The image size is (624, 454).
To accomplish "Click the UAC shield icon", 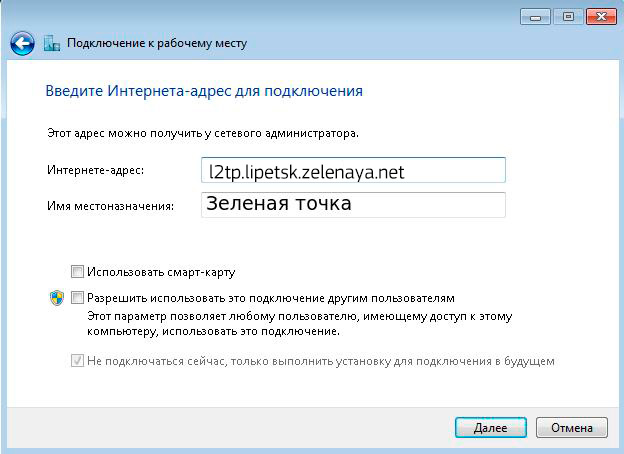I will (x=57, y=298).
